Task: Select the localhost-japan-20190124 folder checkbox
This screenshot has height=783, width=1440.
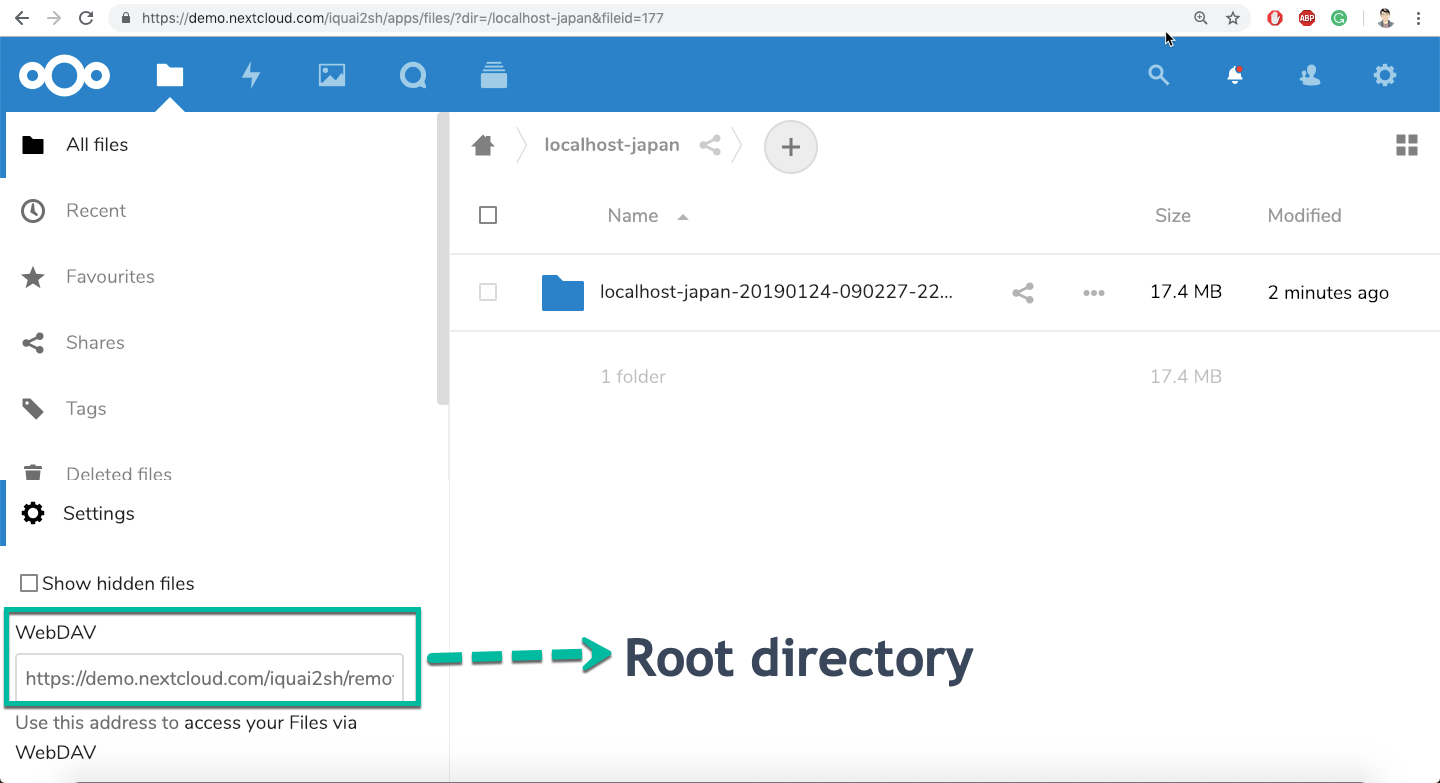Action: [488, 292]
